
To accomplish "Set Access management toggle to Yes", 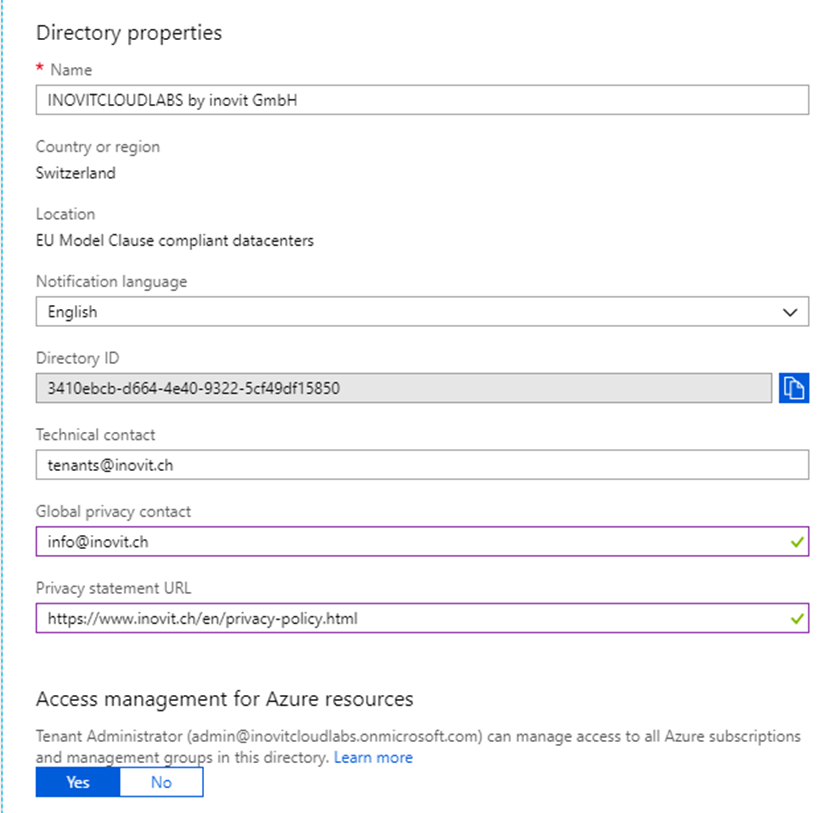I will (78, 782).
